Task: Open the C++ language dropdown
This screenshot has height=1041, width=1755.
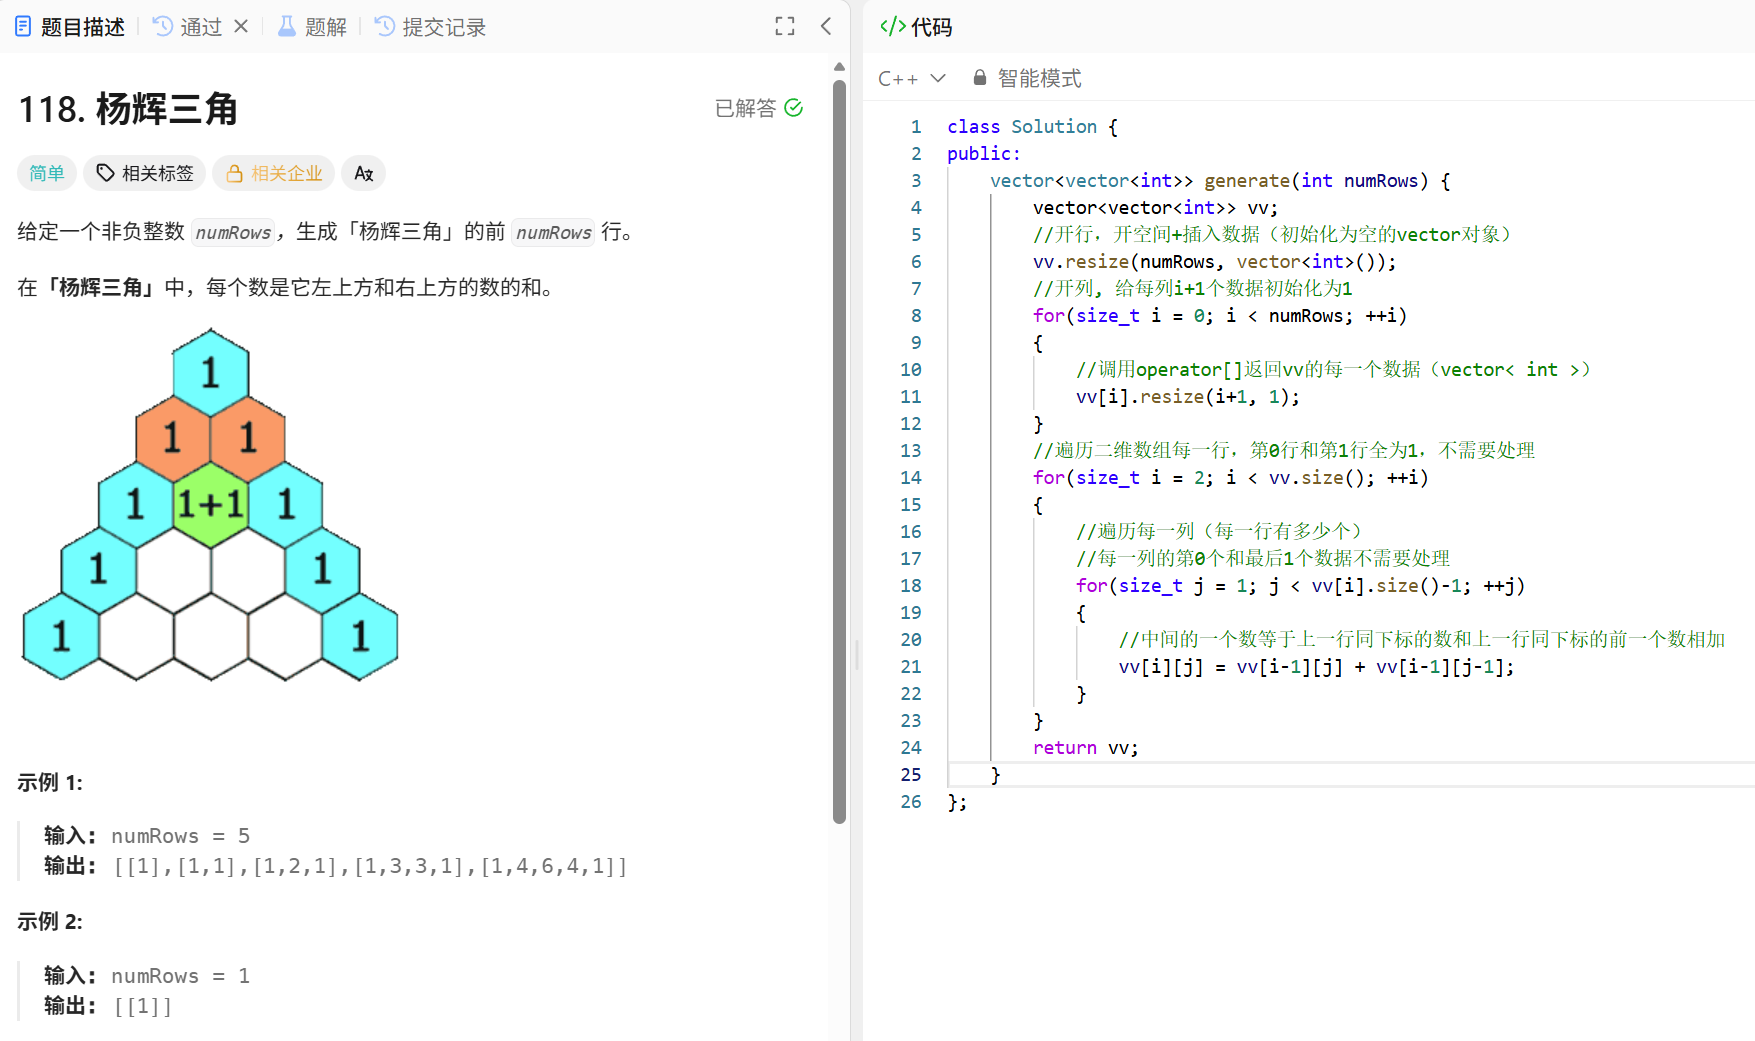Action: click(910, 77)
